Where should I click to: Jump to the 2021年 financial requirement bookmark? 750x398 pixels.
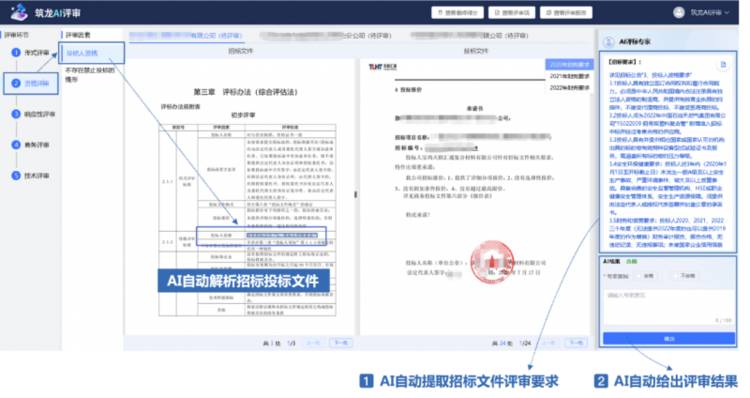(x=569, y=76)
